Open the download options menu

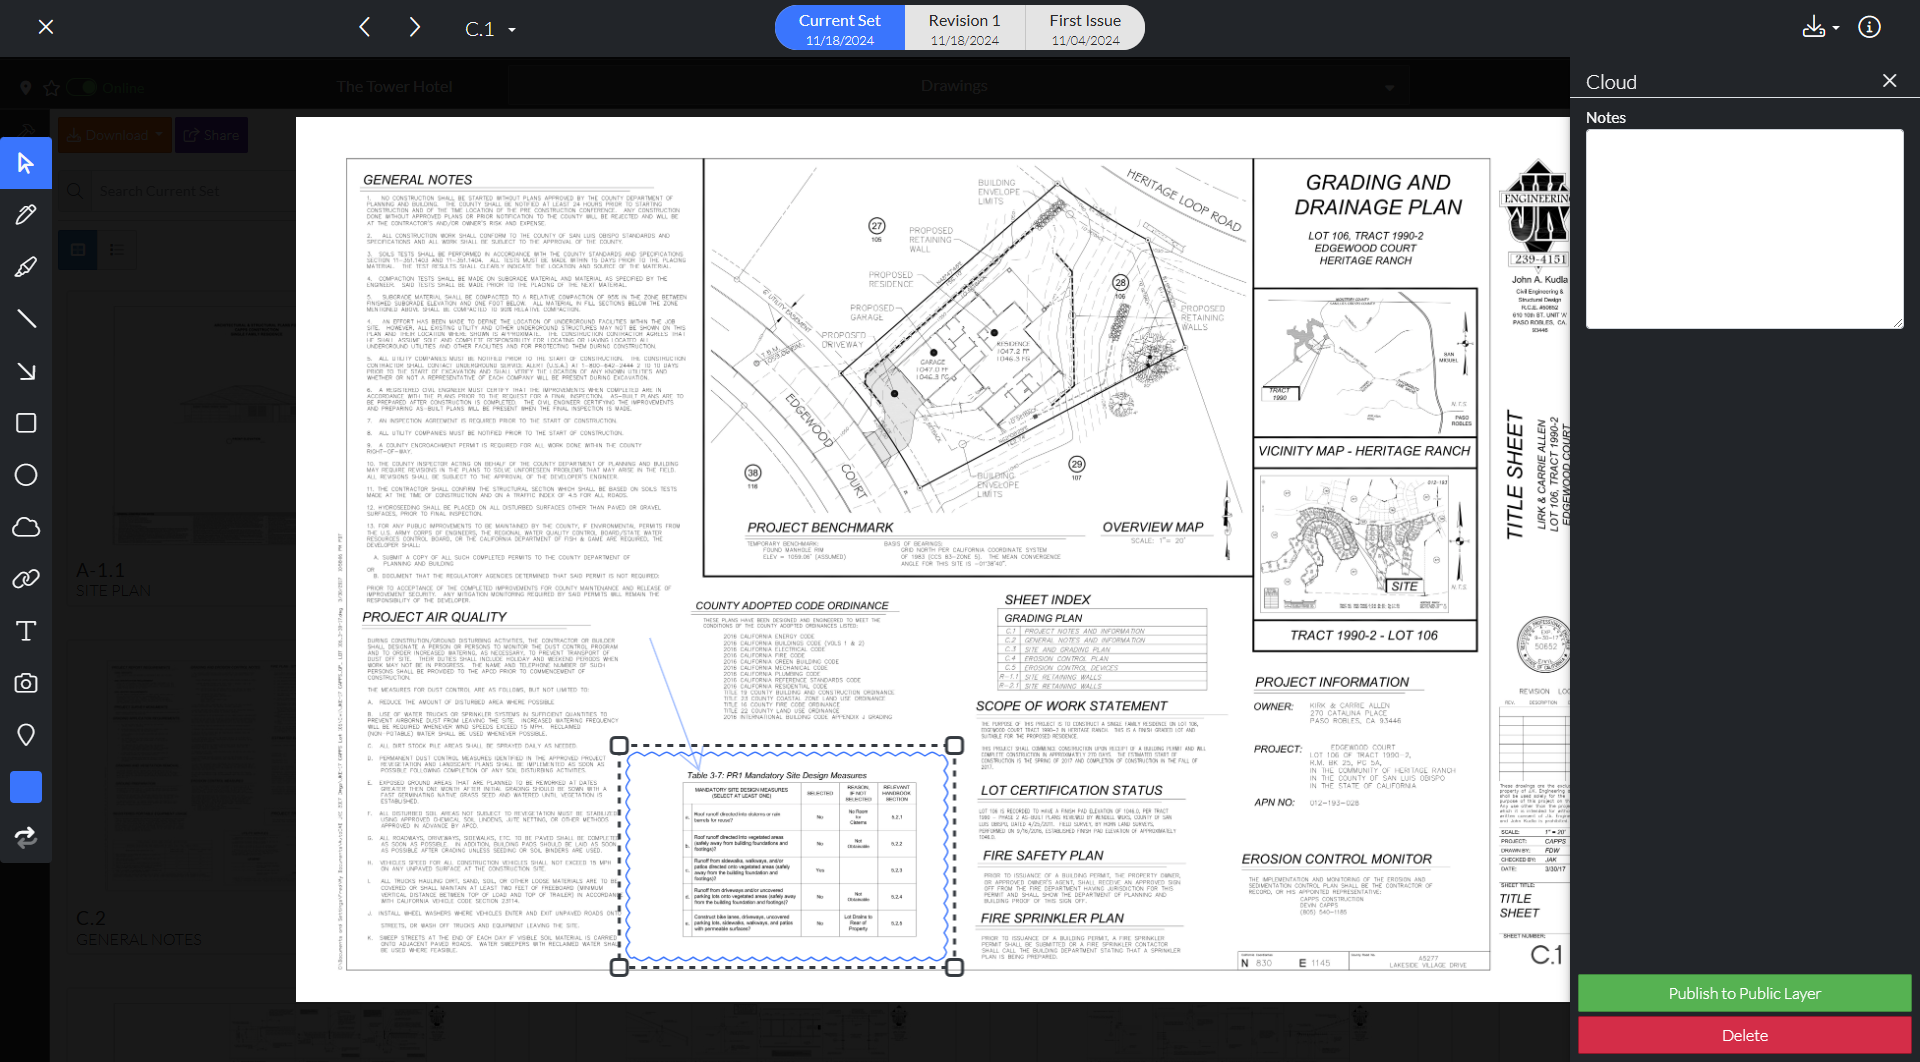[1820, 27]
